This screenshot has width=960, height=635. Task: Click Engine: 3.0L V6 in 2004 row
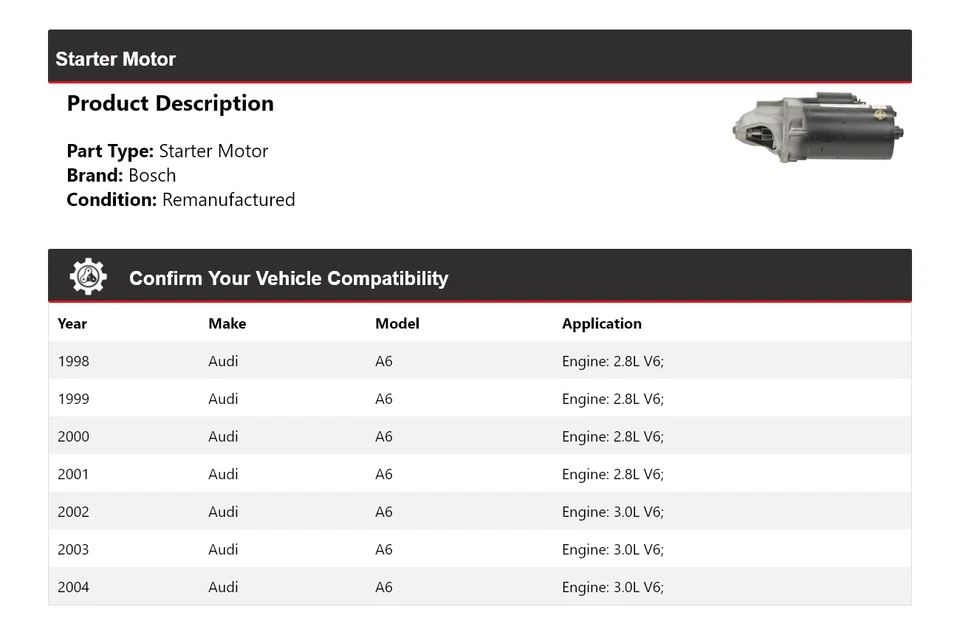coord(612,587)
